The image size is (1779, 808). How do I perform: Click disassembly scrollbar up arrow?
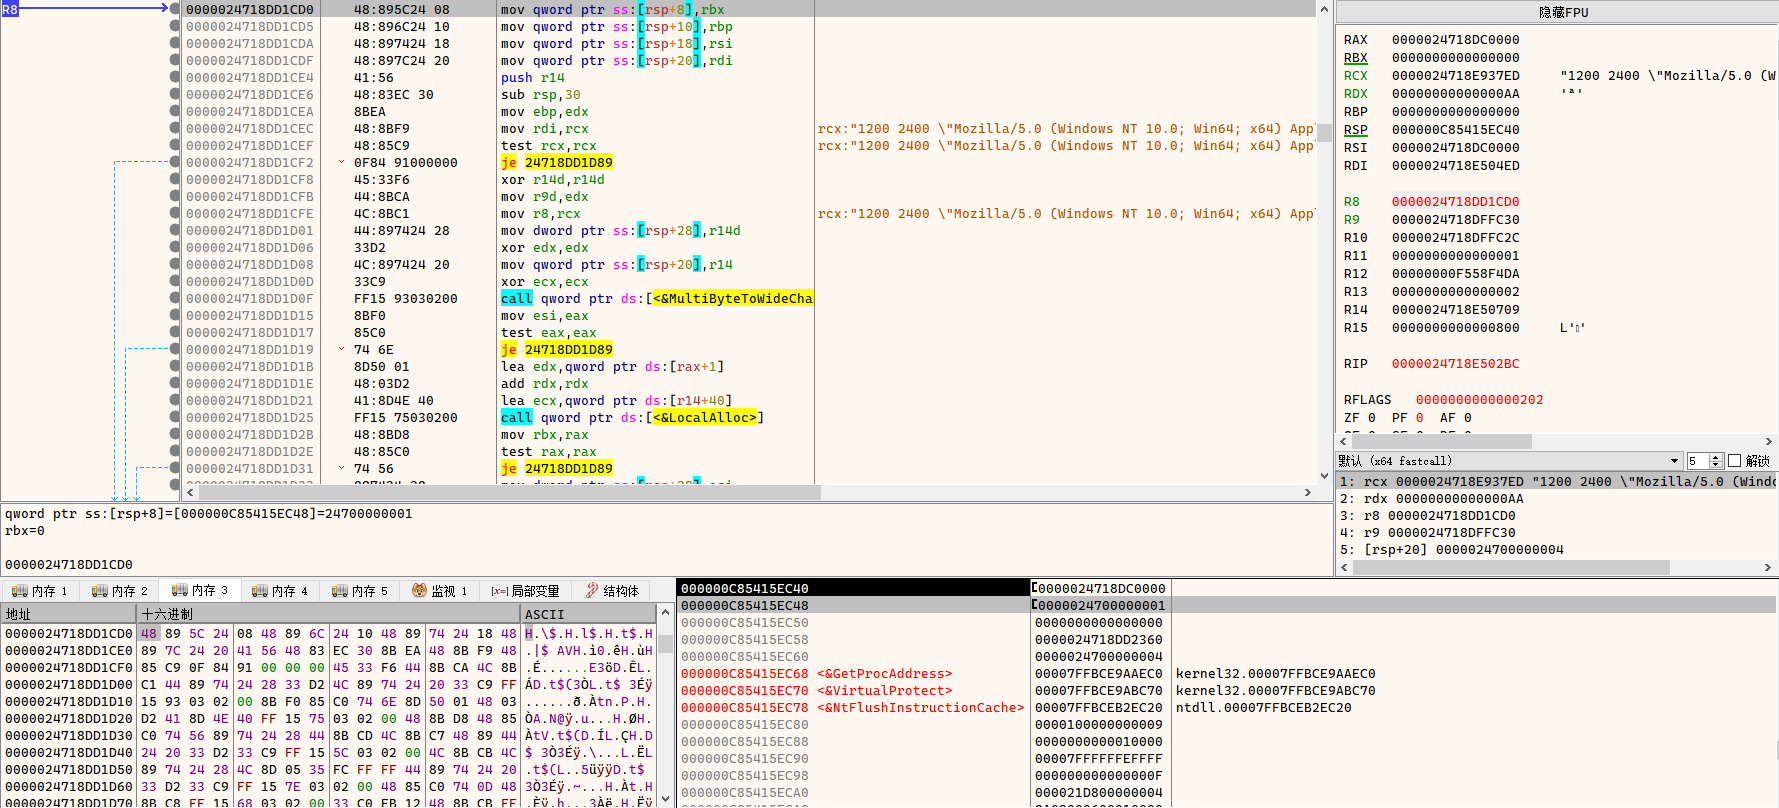tap(1324, 9)
